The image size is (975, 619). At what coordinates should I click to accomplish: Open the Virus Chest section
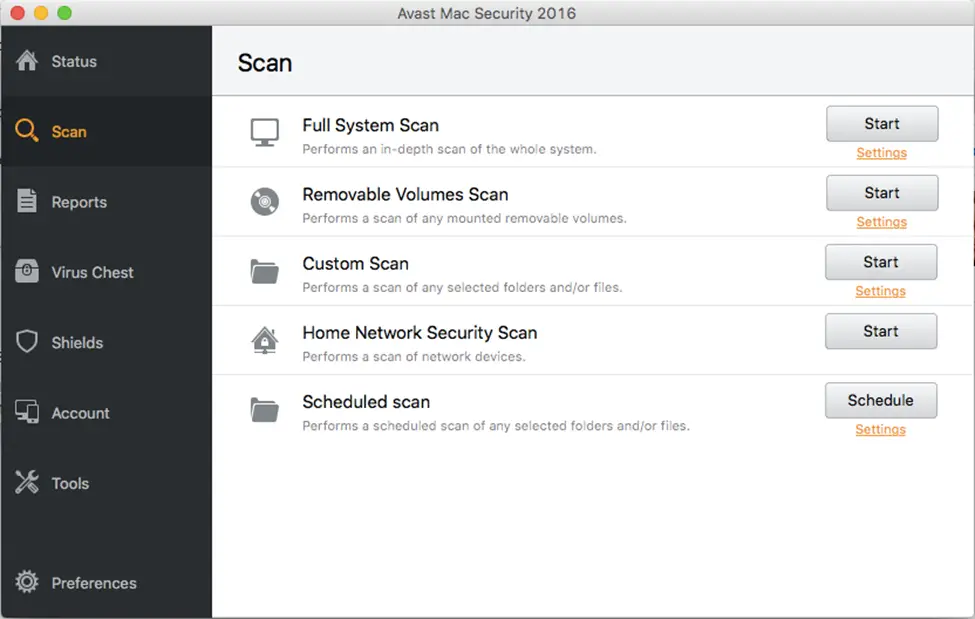coord(106,272)
